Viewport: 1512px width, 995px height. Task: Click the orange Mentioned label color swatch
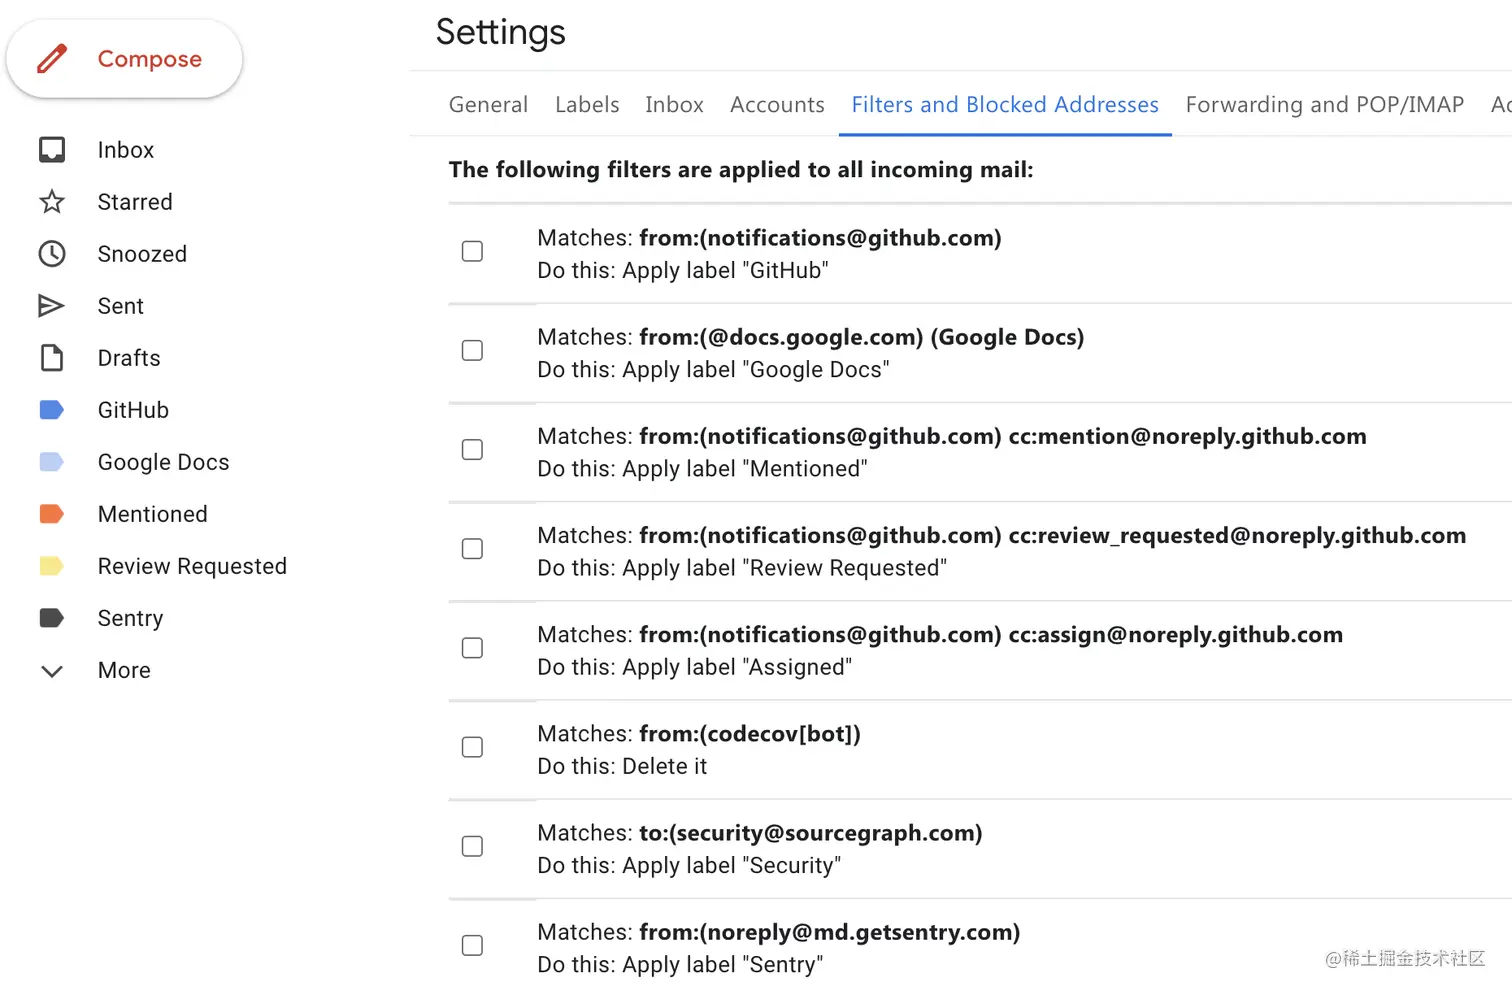tap(52, 513)
